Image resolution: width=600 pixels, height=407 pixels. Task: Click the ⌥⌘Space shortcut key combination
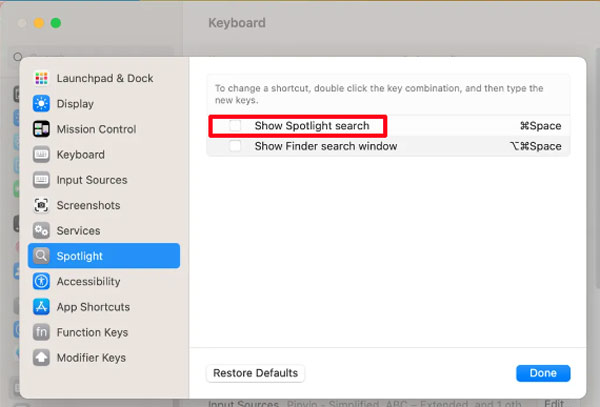tap(536, 146)
